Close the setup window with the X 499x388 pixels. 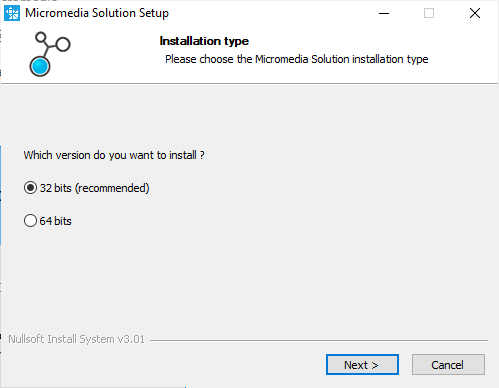(475, 13)
